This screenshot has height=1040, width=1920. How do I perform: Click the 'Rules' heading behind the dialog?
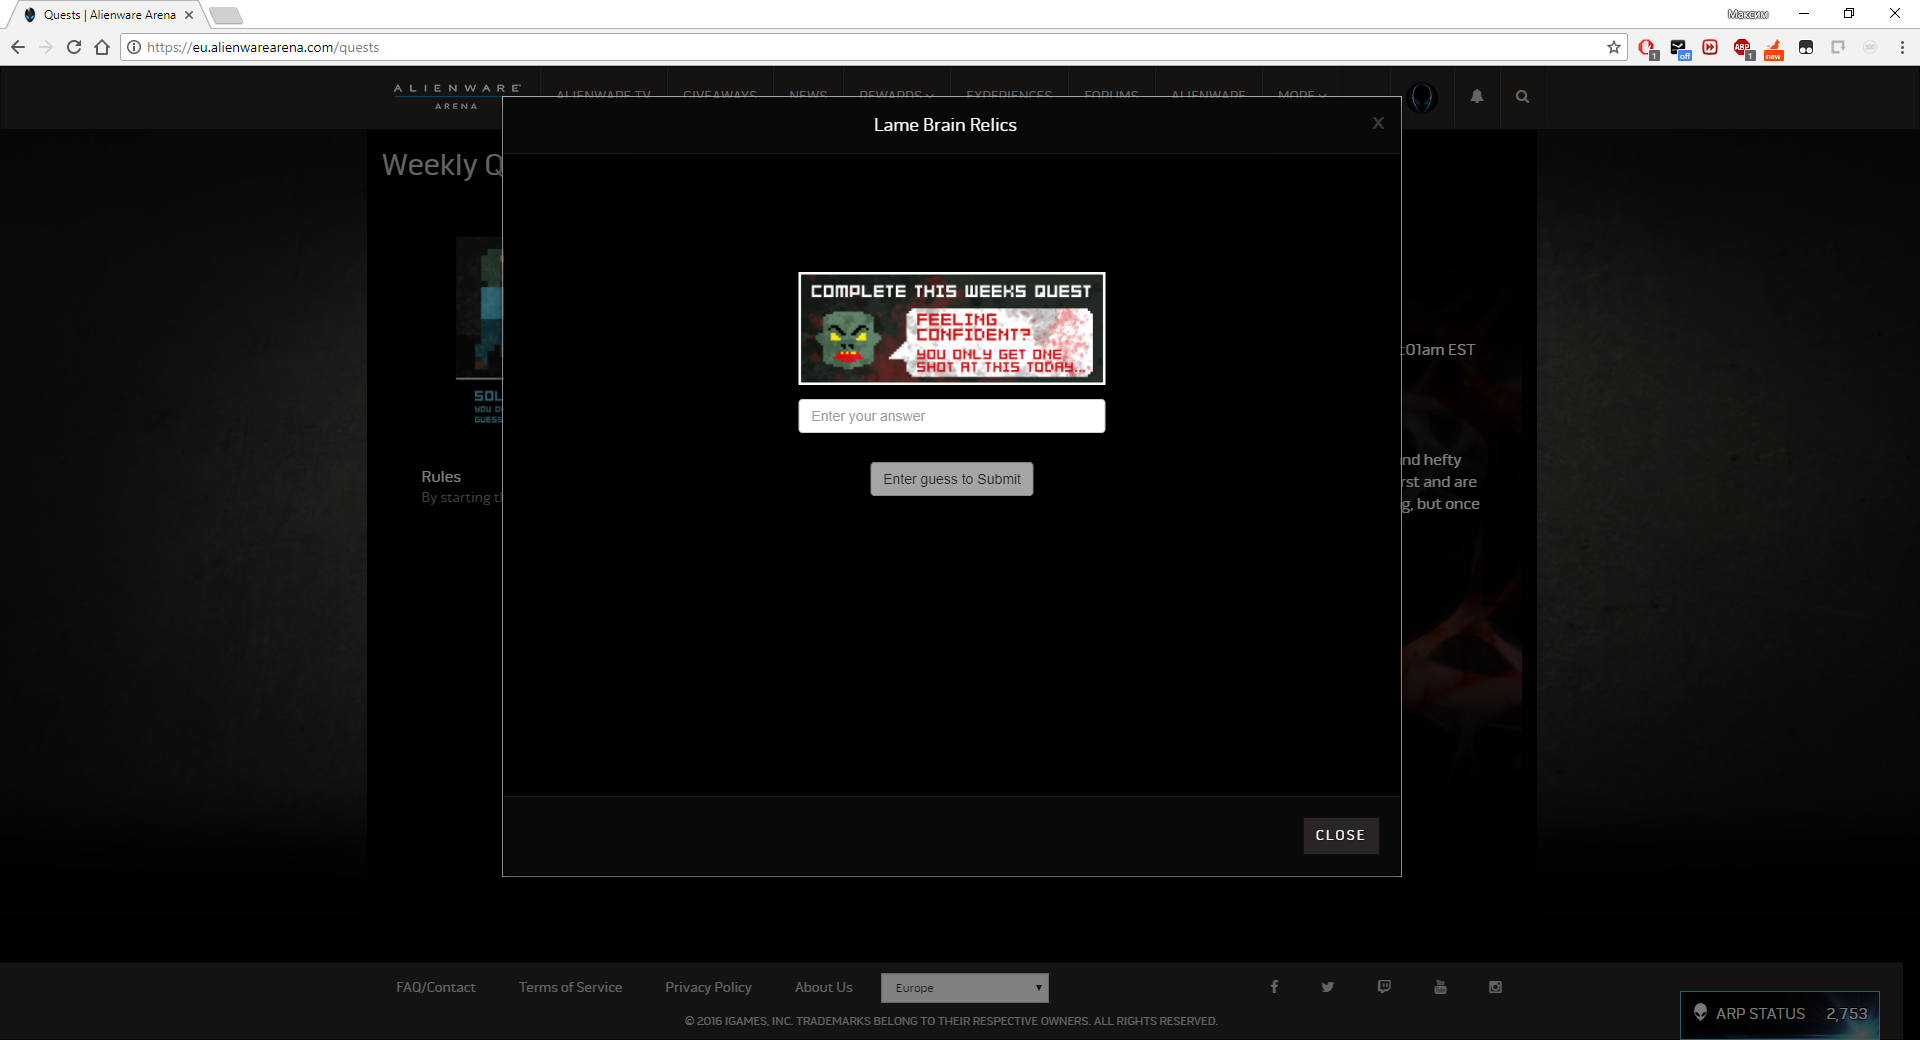441,476
